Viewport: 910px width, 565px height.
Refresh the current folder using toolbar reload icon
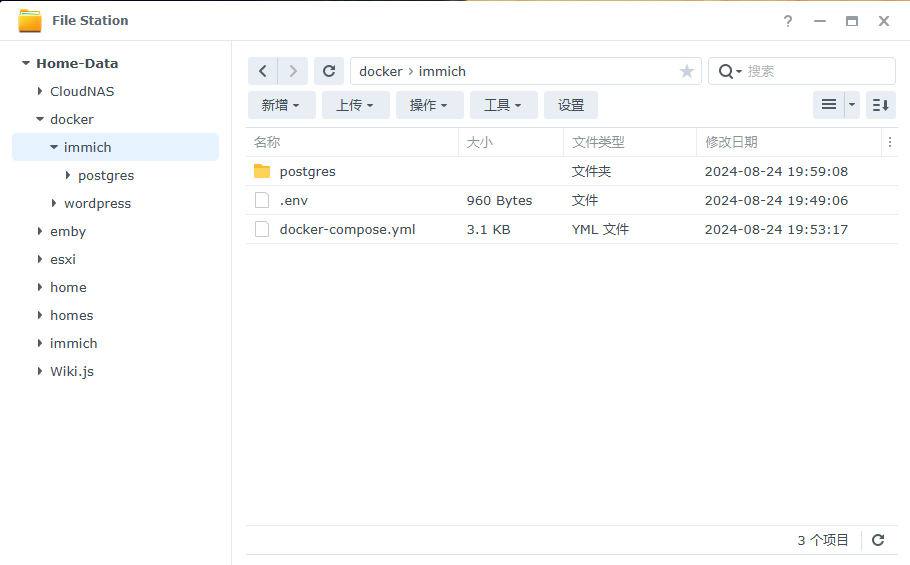(328, 71)
